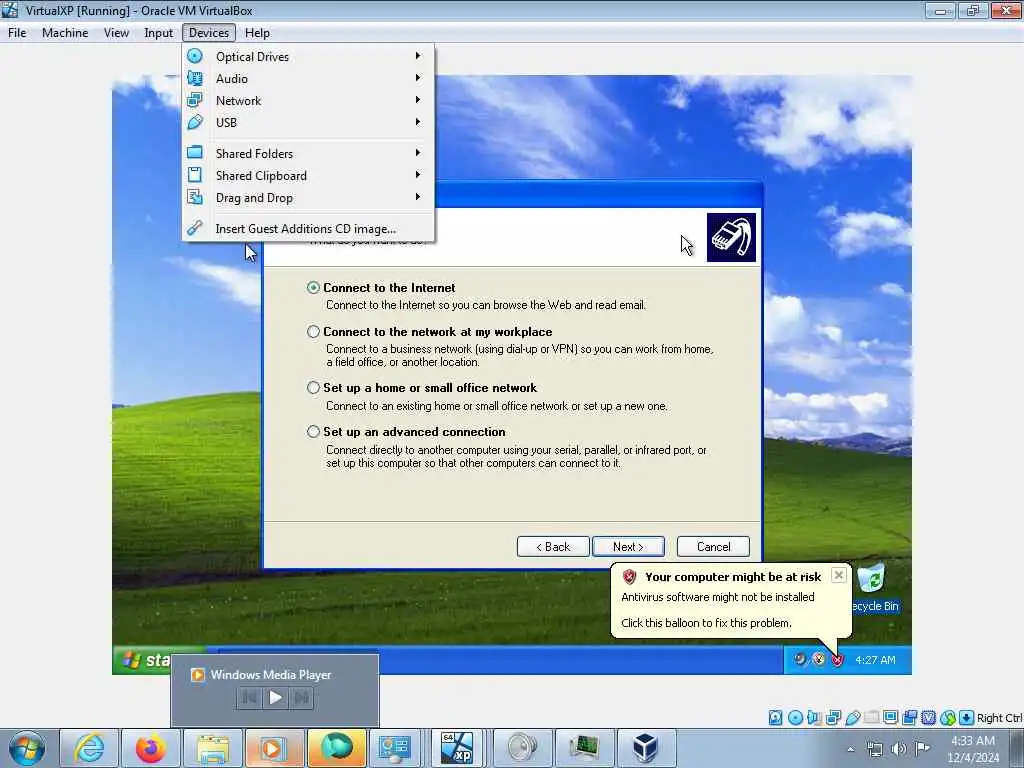
Task: Close the security warning balloon
Action: pyautogui.click(x=839, y=575)
